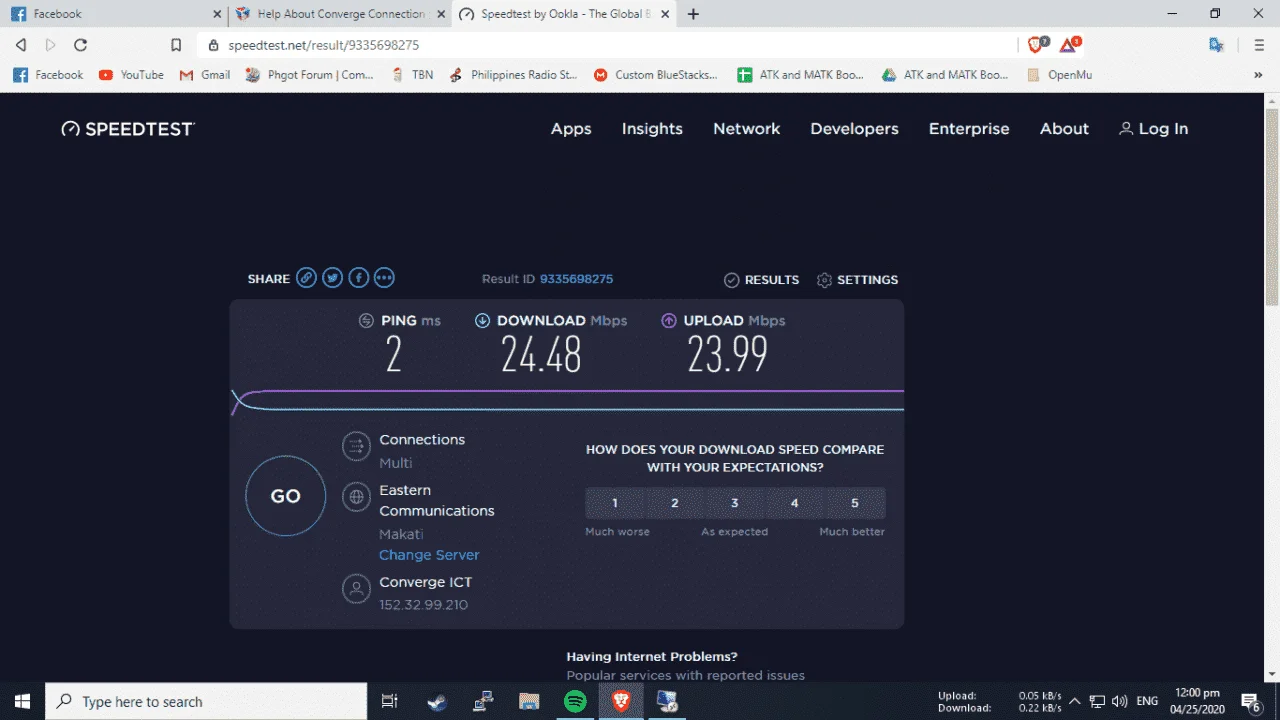Open the Brave Shields icon in address bar
The height and width of the screenshot is (720, 1280).
click(1037, 44)
